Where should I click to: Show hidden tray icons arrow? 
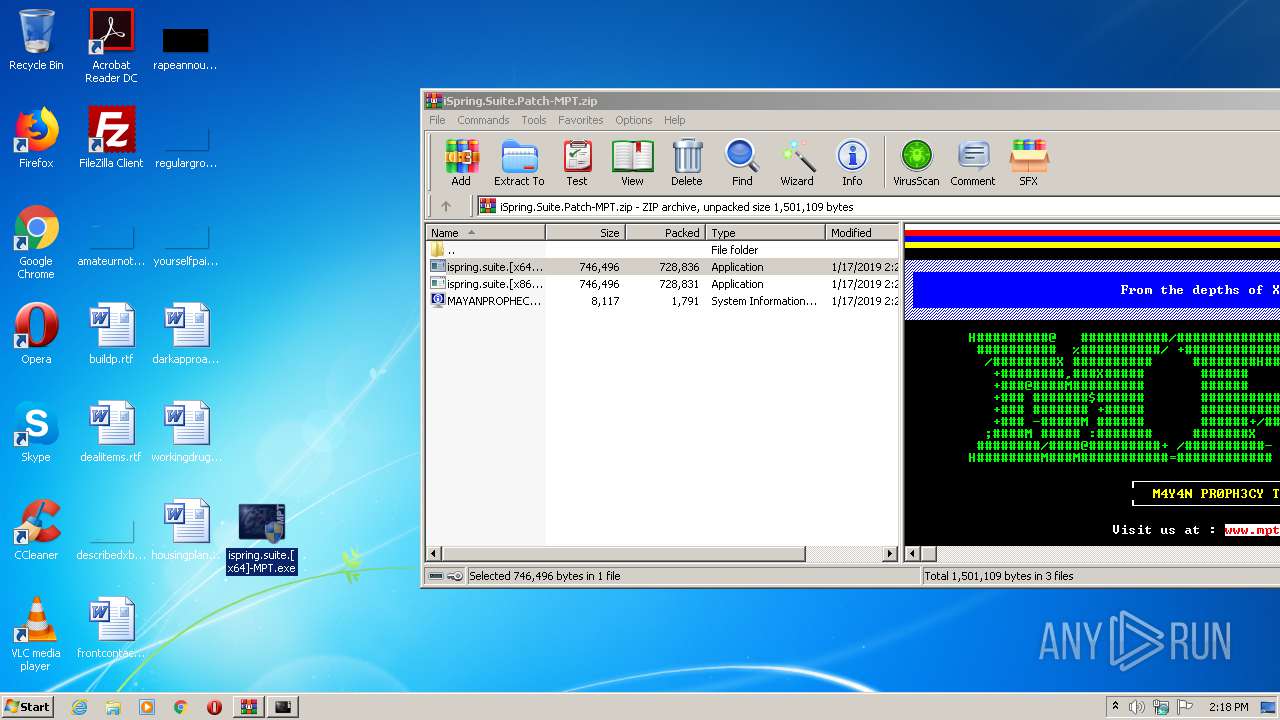click(x=1116, y=707)
